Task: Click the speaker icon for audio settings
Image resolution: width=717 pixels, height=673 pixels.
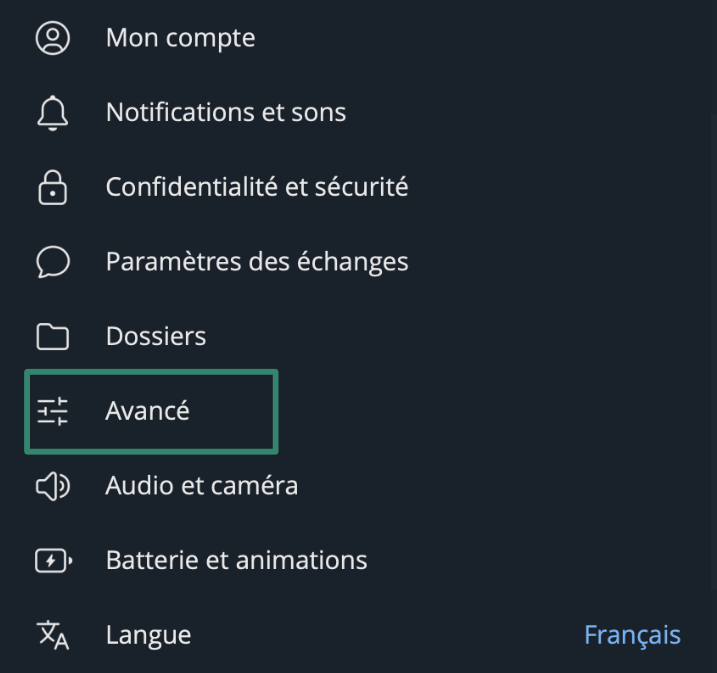Action: (53, 486)
